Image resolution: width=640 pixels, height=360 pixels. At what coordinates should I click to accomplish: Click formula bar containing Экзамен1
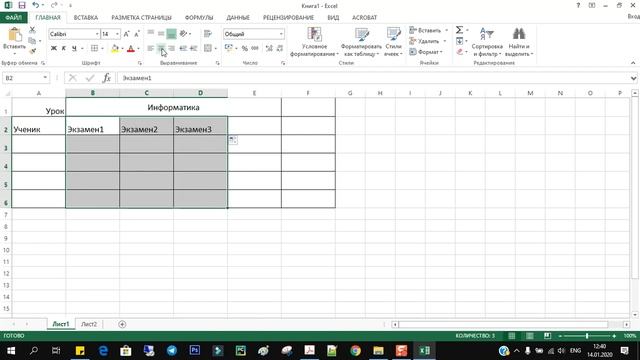pyautogui.click(x=373, y=78)
